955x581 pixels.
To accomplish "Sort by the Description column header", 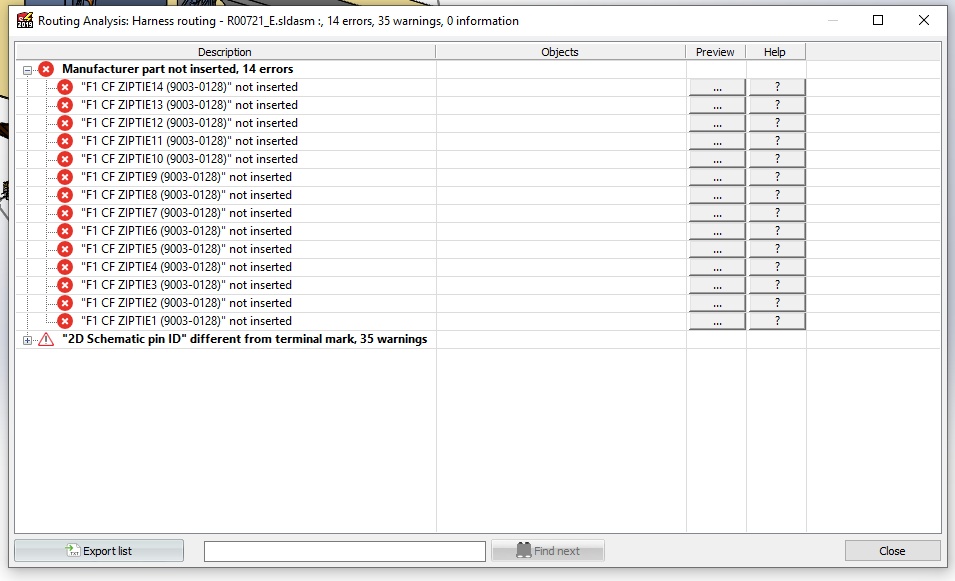I will [x=225, y=52].
